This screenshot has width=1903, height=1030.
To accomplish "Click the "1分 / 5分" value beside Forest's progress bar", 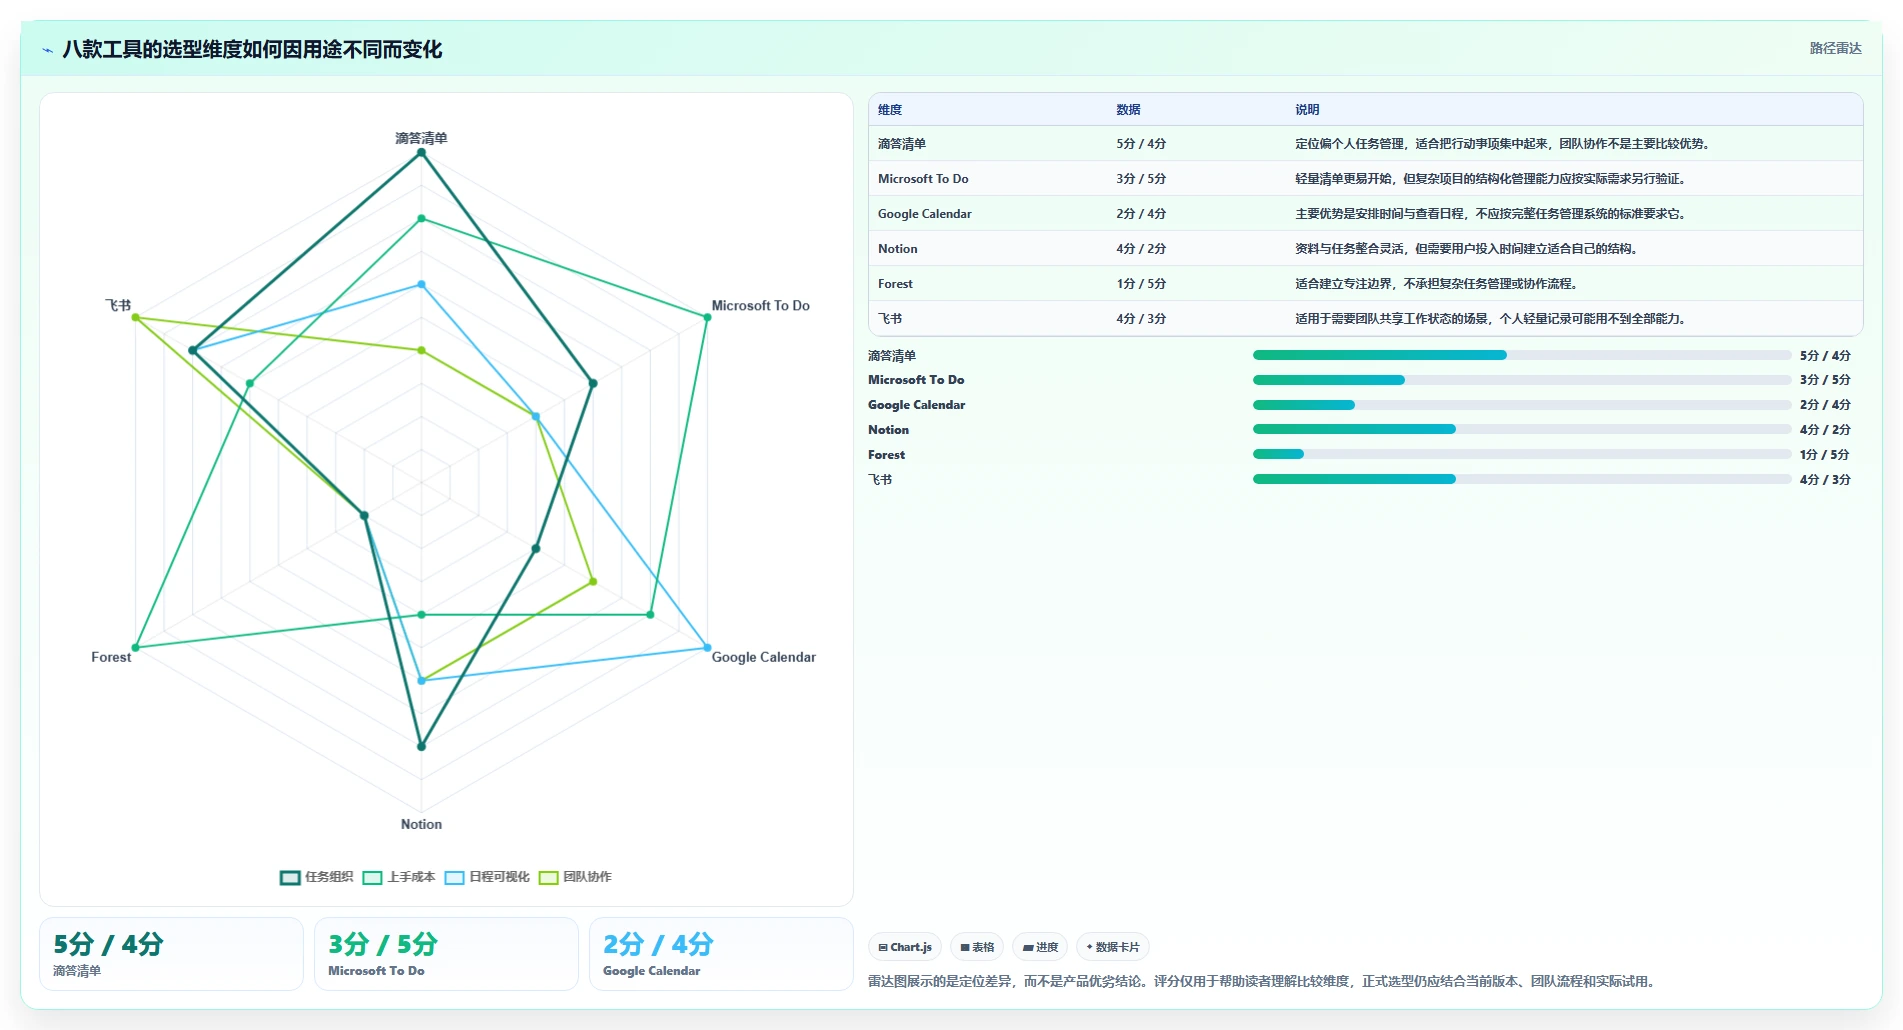I will (1825, 455).
